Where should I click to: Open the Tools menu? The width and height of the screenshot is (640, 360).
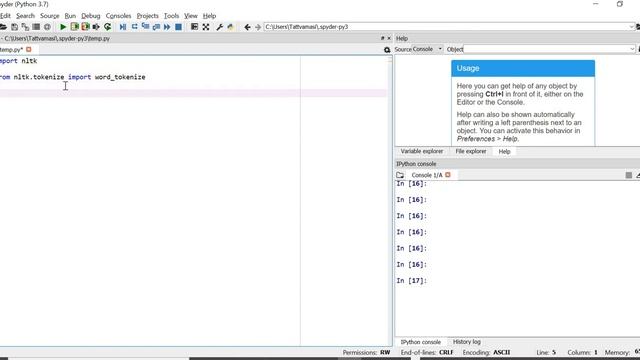(171, 16)
